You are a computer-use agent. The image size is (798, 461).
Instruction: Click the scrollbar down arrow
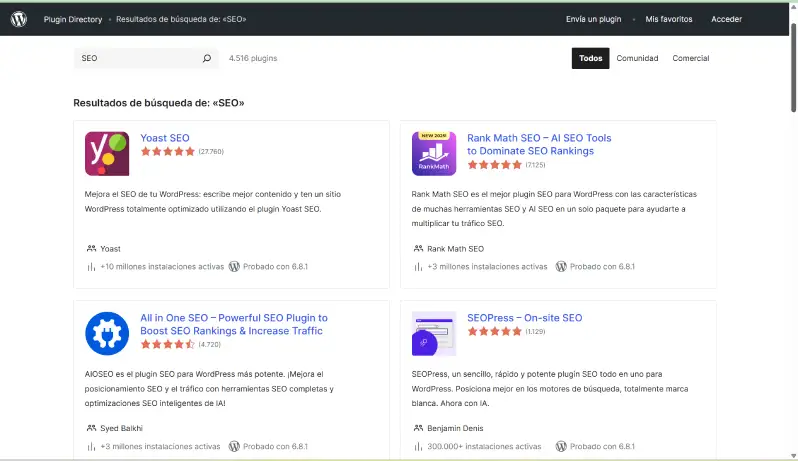click(793, 456)
